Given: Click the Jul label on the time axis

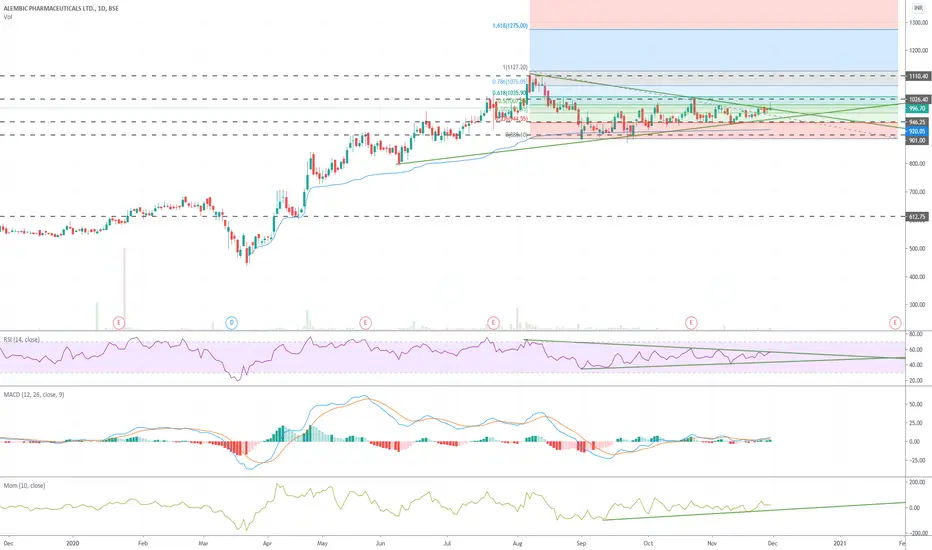Looking at the screenshot, I should point(447,543).
